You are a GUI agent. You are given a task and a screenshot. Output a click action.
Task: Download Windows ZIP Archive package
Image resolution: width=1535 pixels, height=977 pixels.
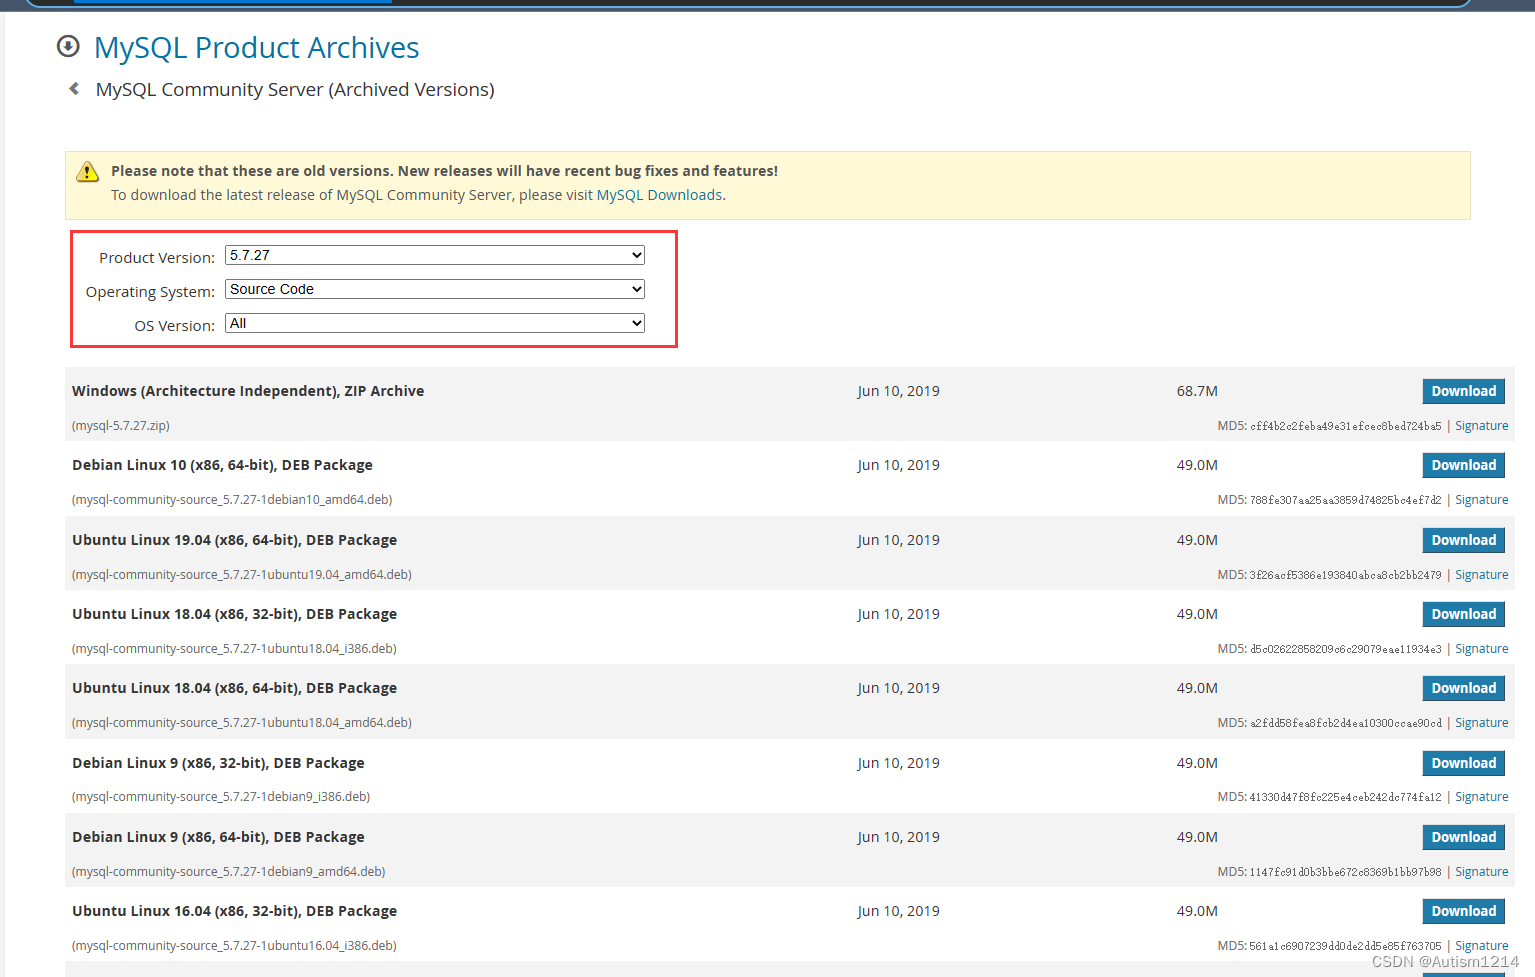[x=1463, y=391]
